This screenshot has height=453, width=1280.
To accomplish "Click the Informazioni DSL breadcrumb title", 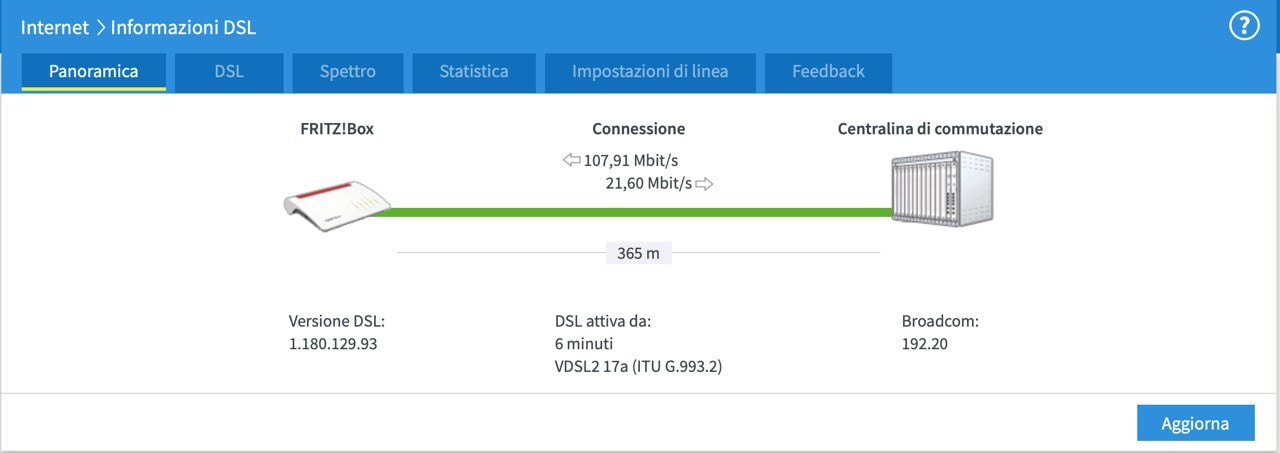I will tap(183, 28).
